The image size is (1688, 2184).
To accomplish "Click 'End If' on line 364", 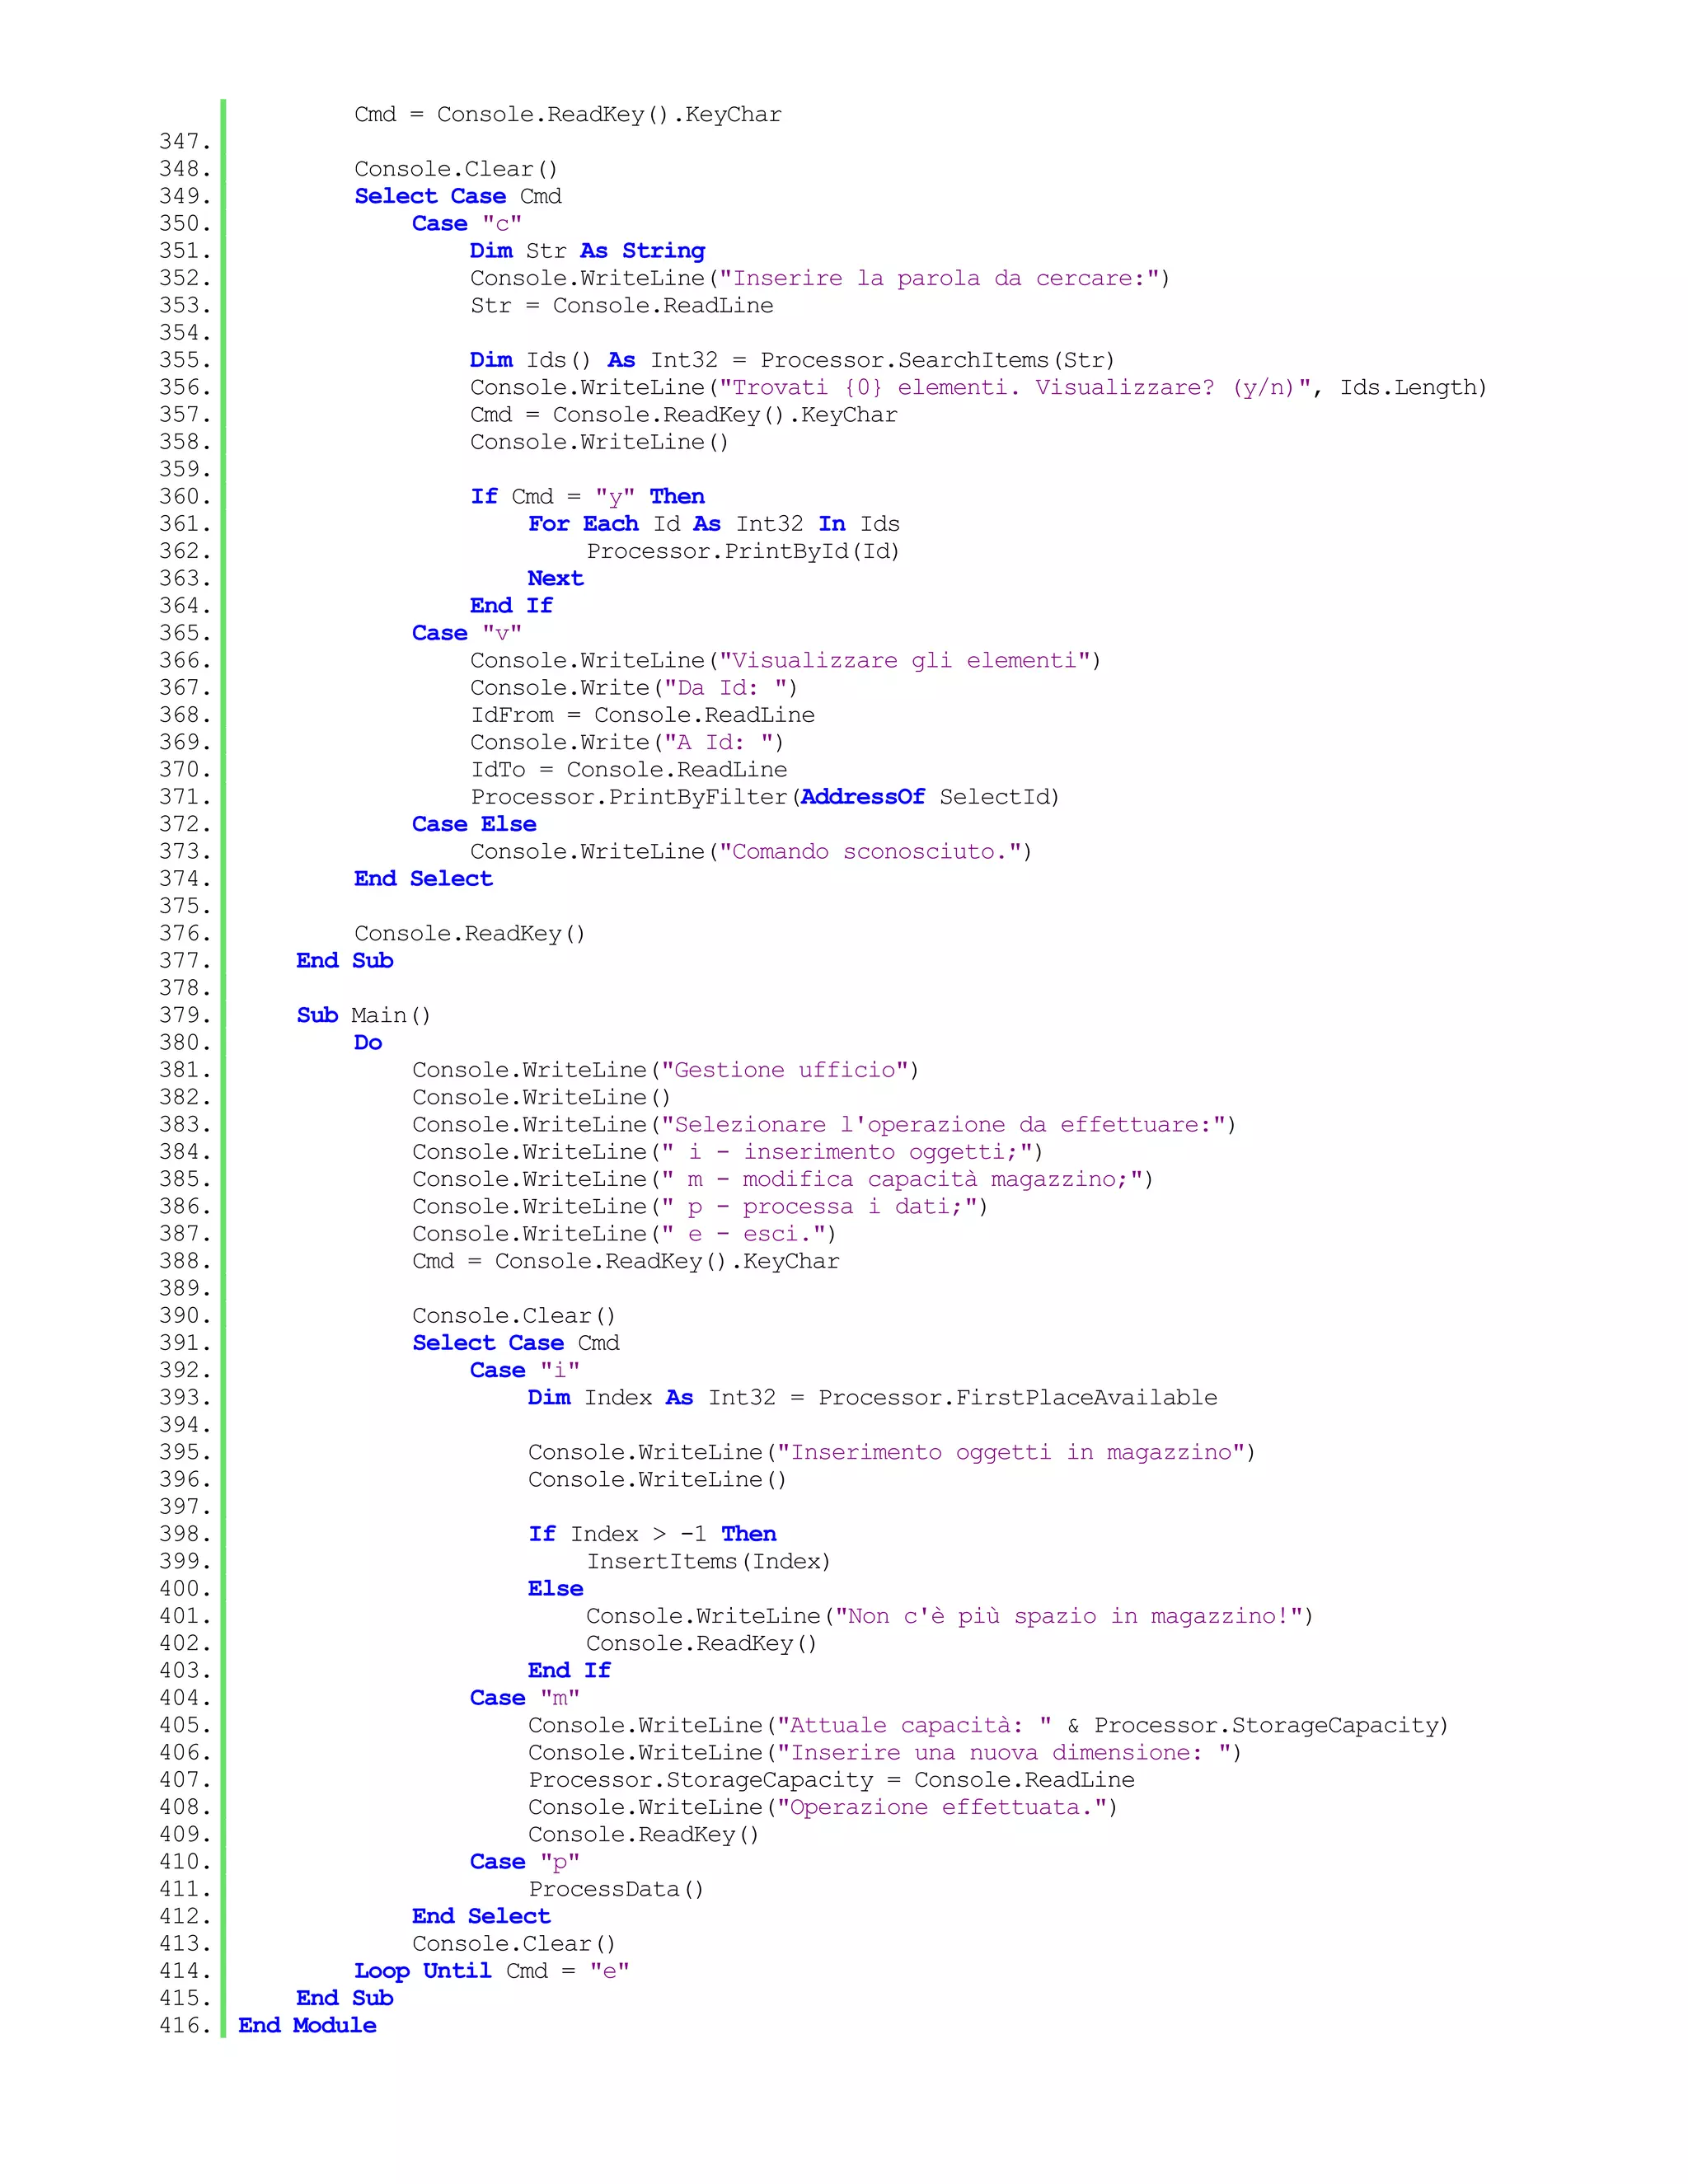I will click(x=511, y=606).
